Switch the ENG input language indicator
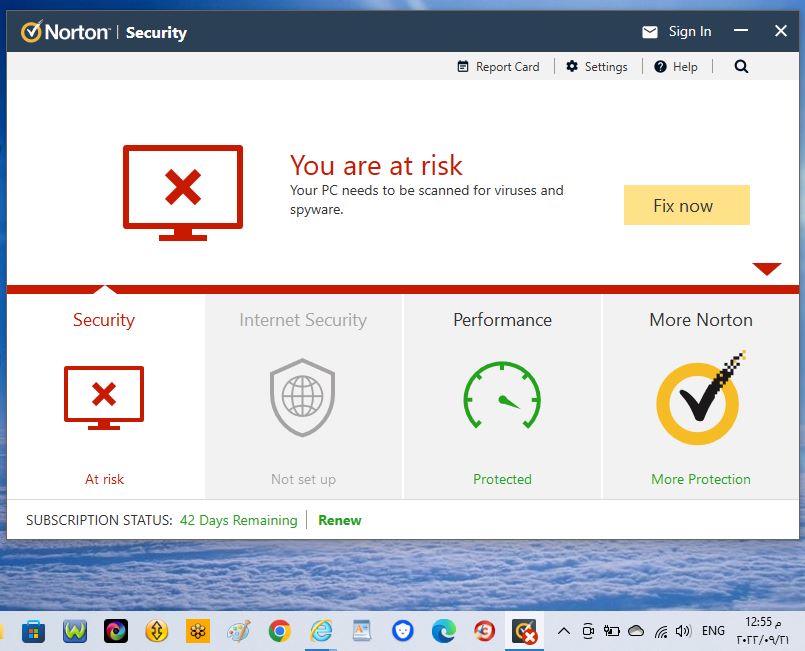805x651 pixels. [713, 630]
